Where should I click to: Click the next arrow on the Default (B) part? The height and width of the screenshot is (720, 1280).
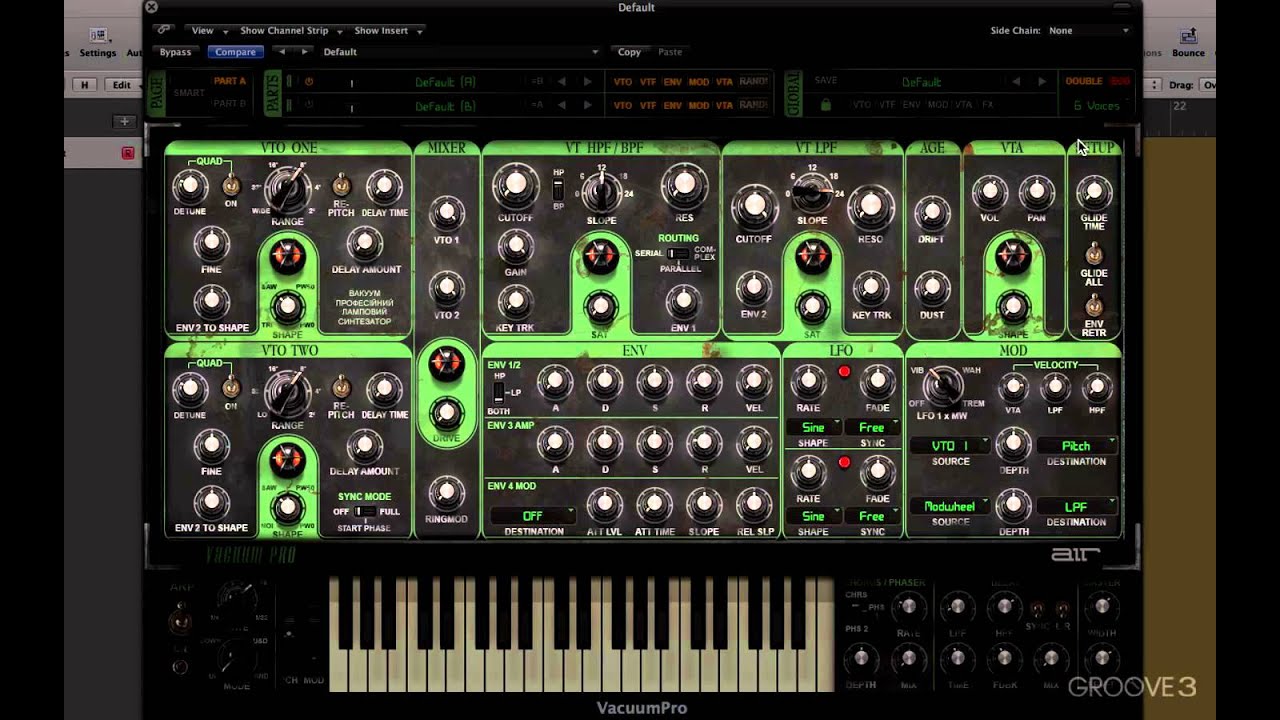pyautogui.click(x=587, y=105)
